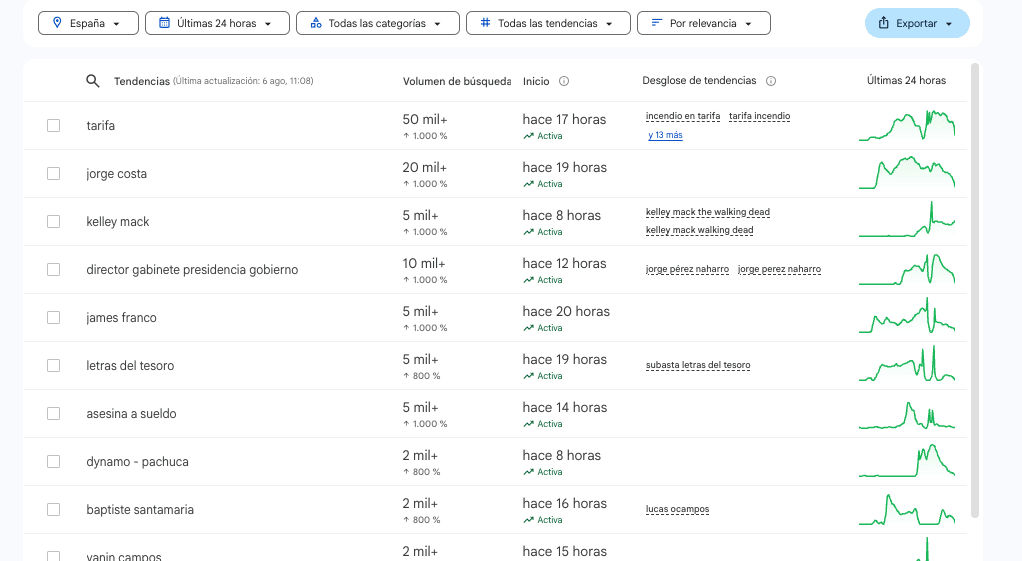
Task: Open 'jorge pérez naharro' accented query
Action: pyautogui.click(x=687, y=269)
